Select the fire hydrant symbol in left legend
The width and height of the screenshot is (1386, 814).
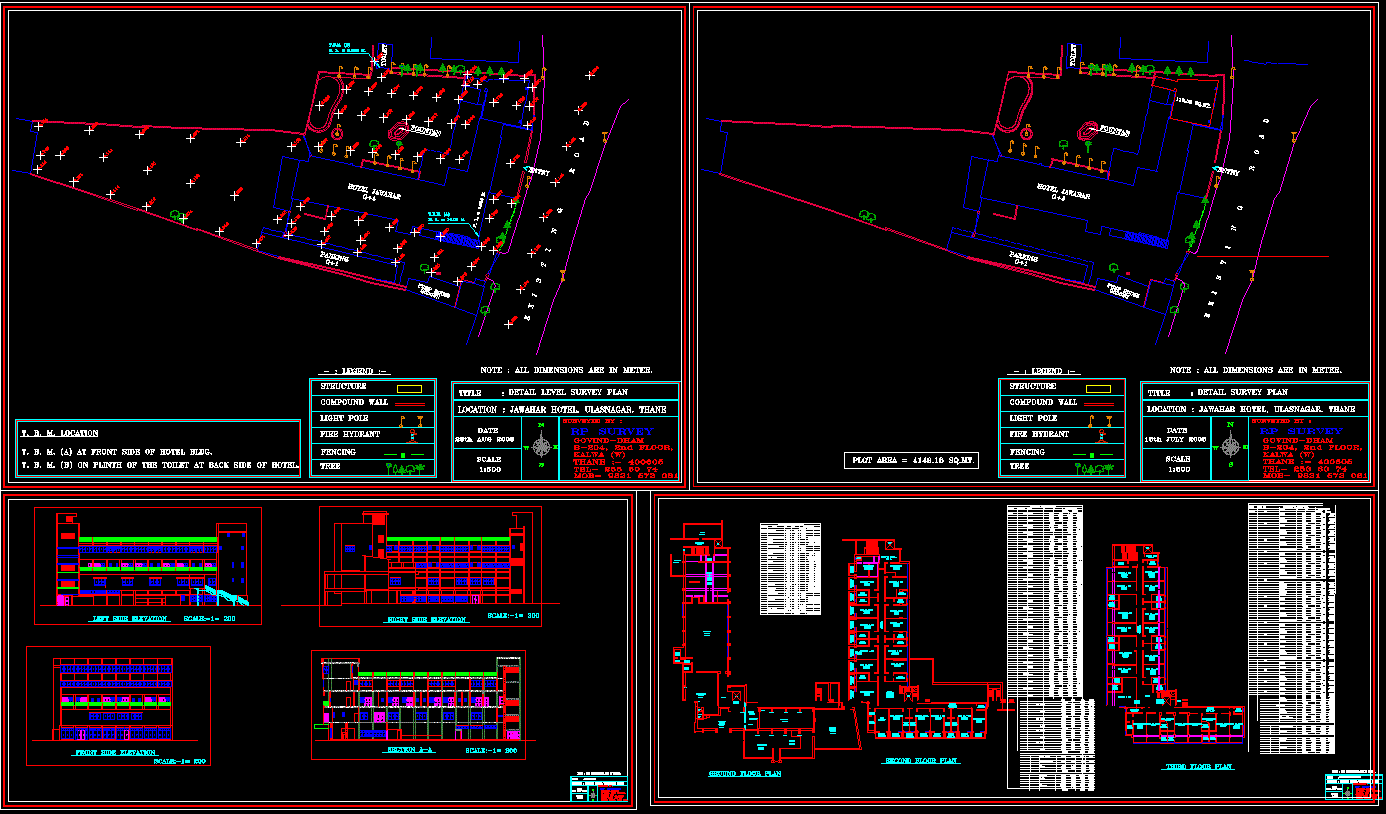click(x=411, y=436)
